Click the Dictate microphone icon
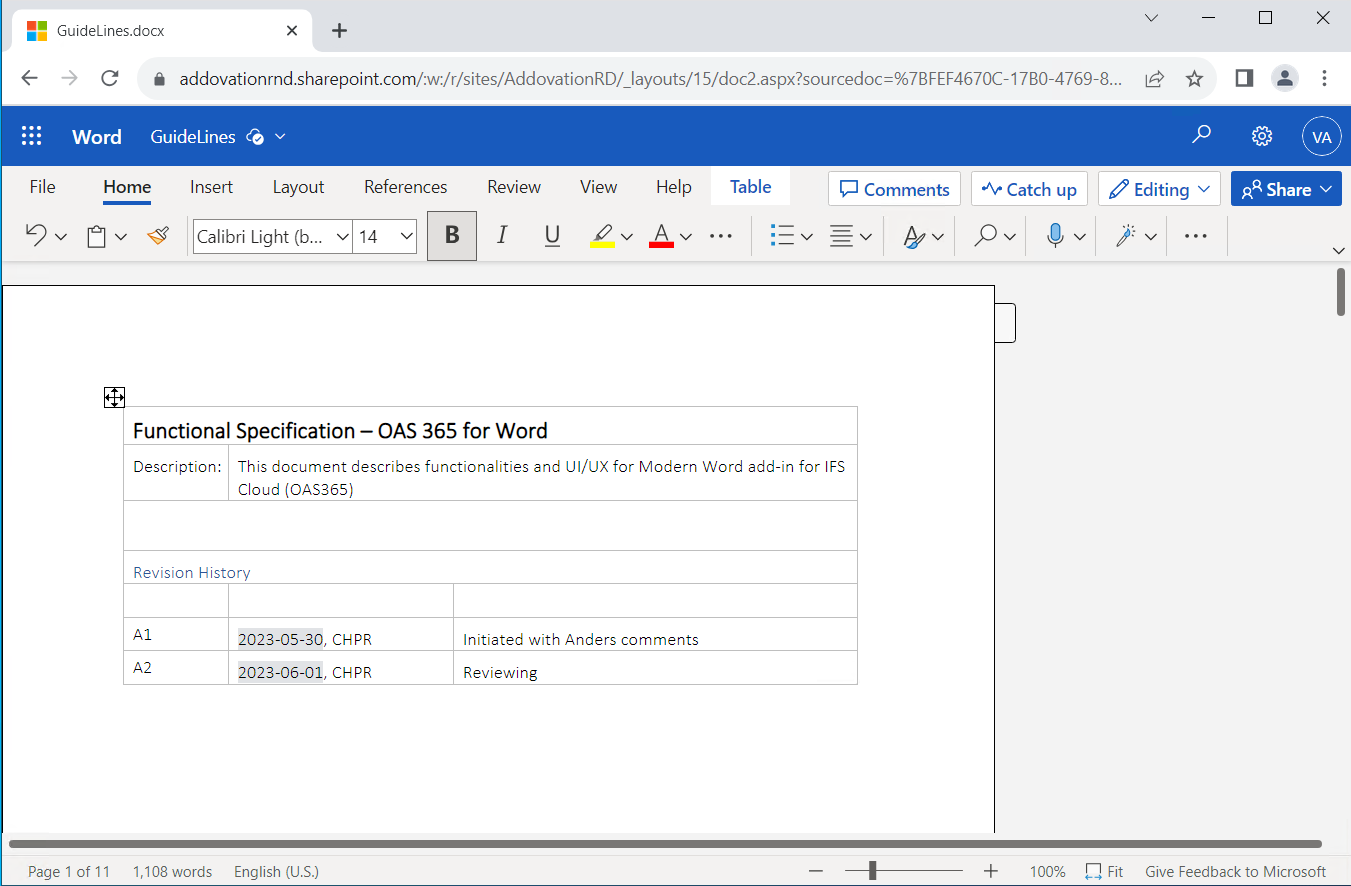Image resolution: width=1351 pixels, height=886 pixels. tap(1055, 236)
